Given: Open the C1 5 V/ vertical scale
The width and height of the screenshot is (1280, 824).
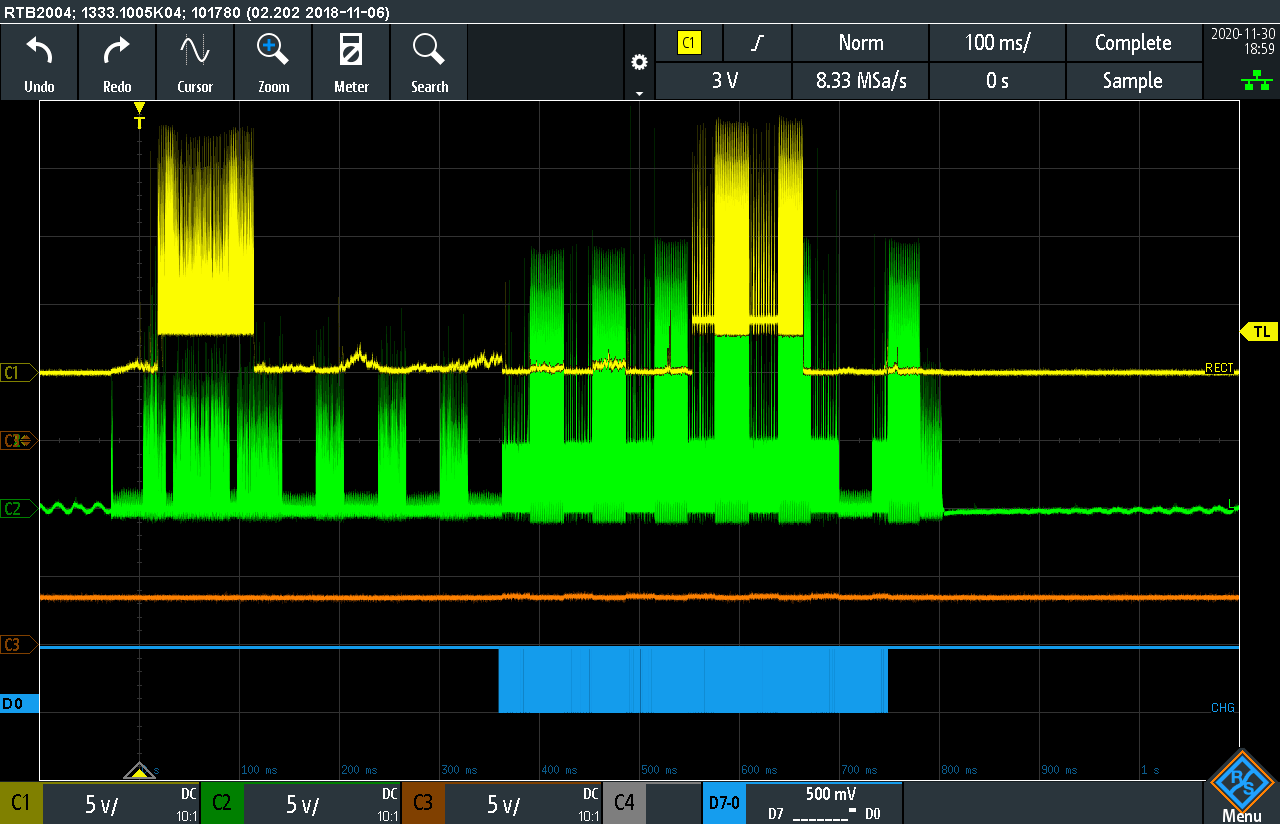Looking at the screenshot, I should pyautogui.click(x=121, y=803).
